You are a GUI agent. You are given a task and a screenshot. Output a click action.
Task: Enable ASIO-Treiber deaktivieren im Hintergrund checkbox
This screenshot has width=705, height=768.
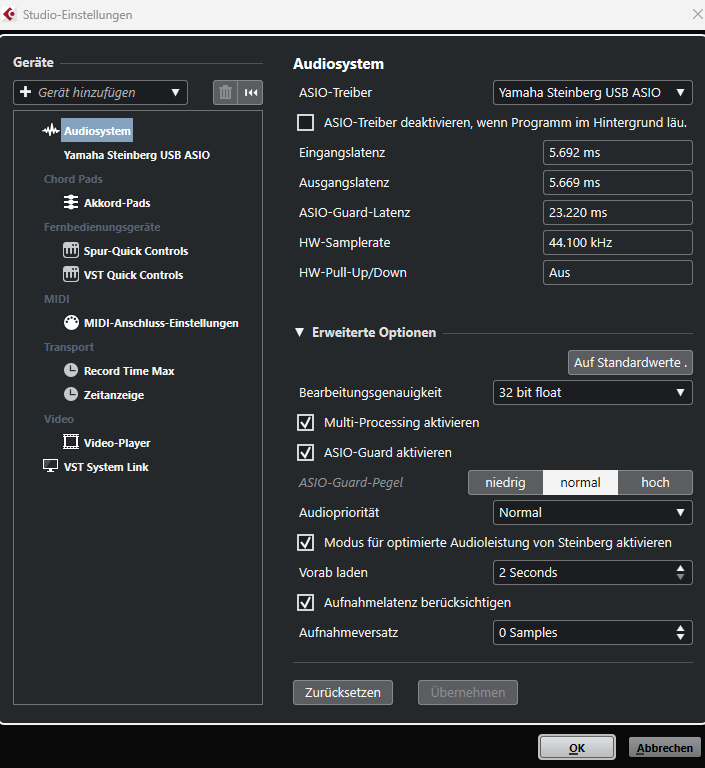[307, 123]
